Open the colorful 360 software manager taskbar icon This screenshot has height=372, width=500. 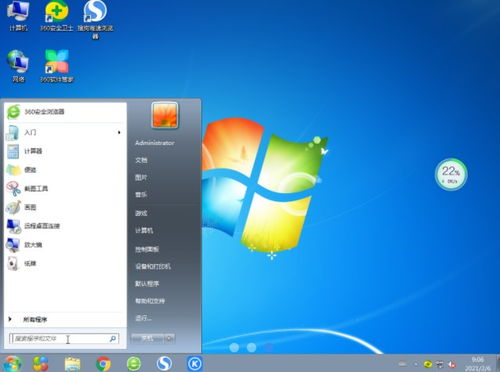[x=41, y=363]
